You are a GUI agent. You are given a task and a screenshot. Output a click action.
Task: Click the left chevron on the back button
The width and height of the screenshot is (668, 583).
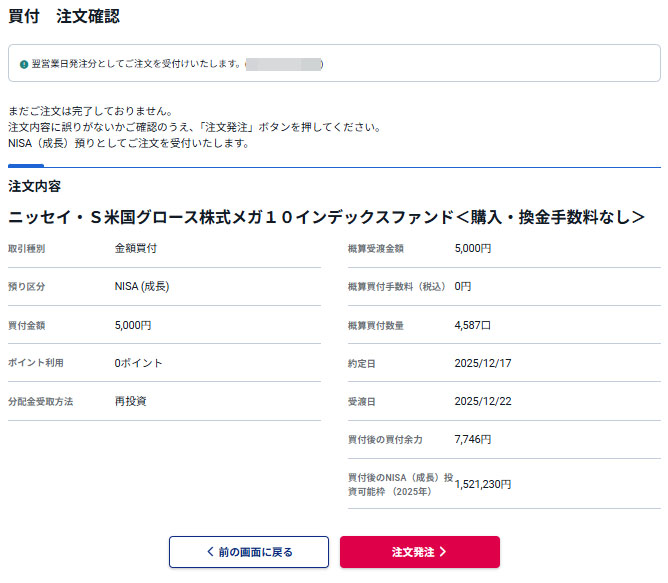coord(209,552)
